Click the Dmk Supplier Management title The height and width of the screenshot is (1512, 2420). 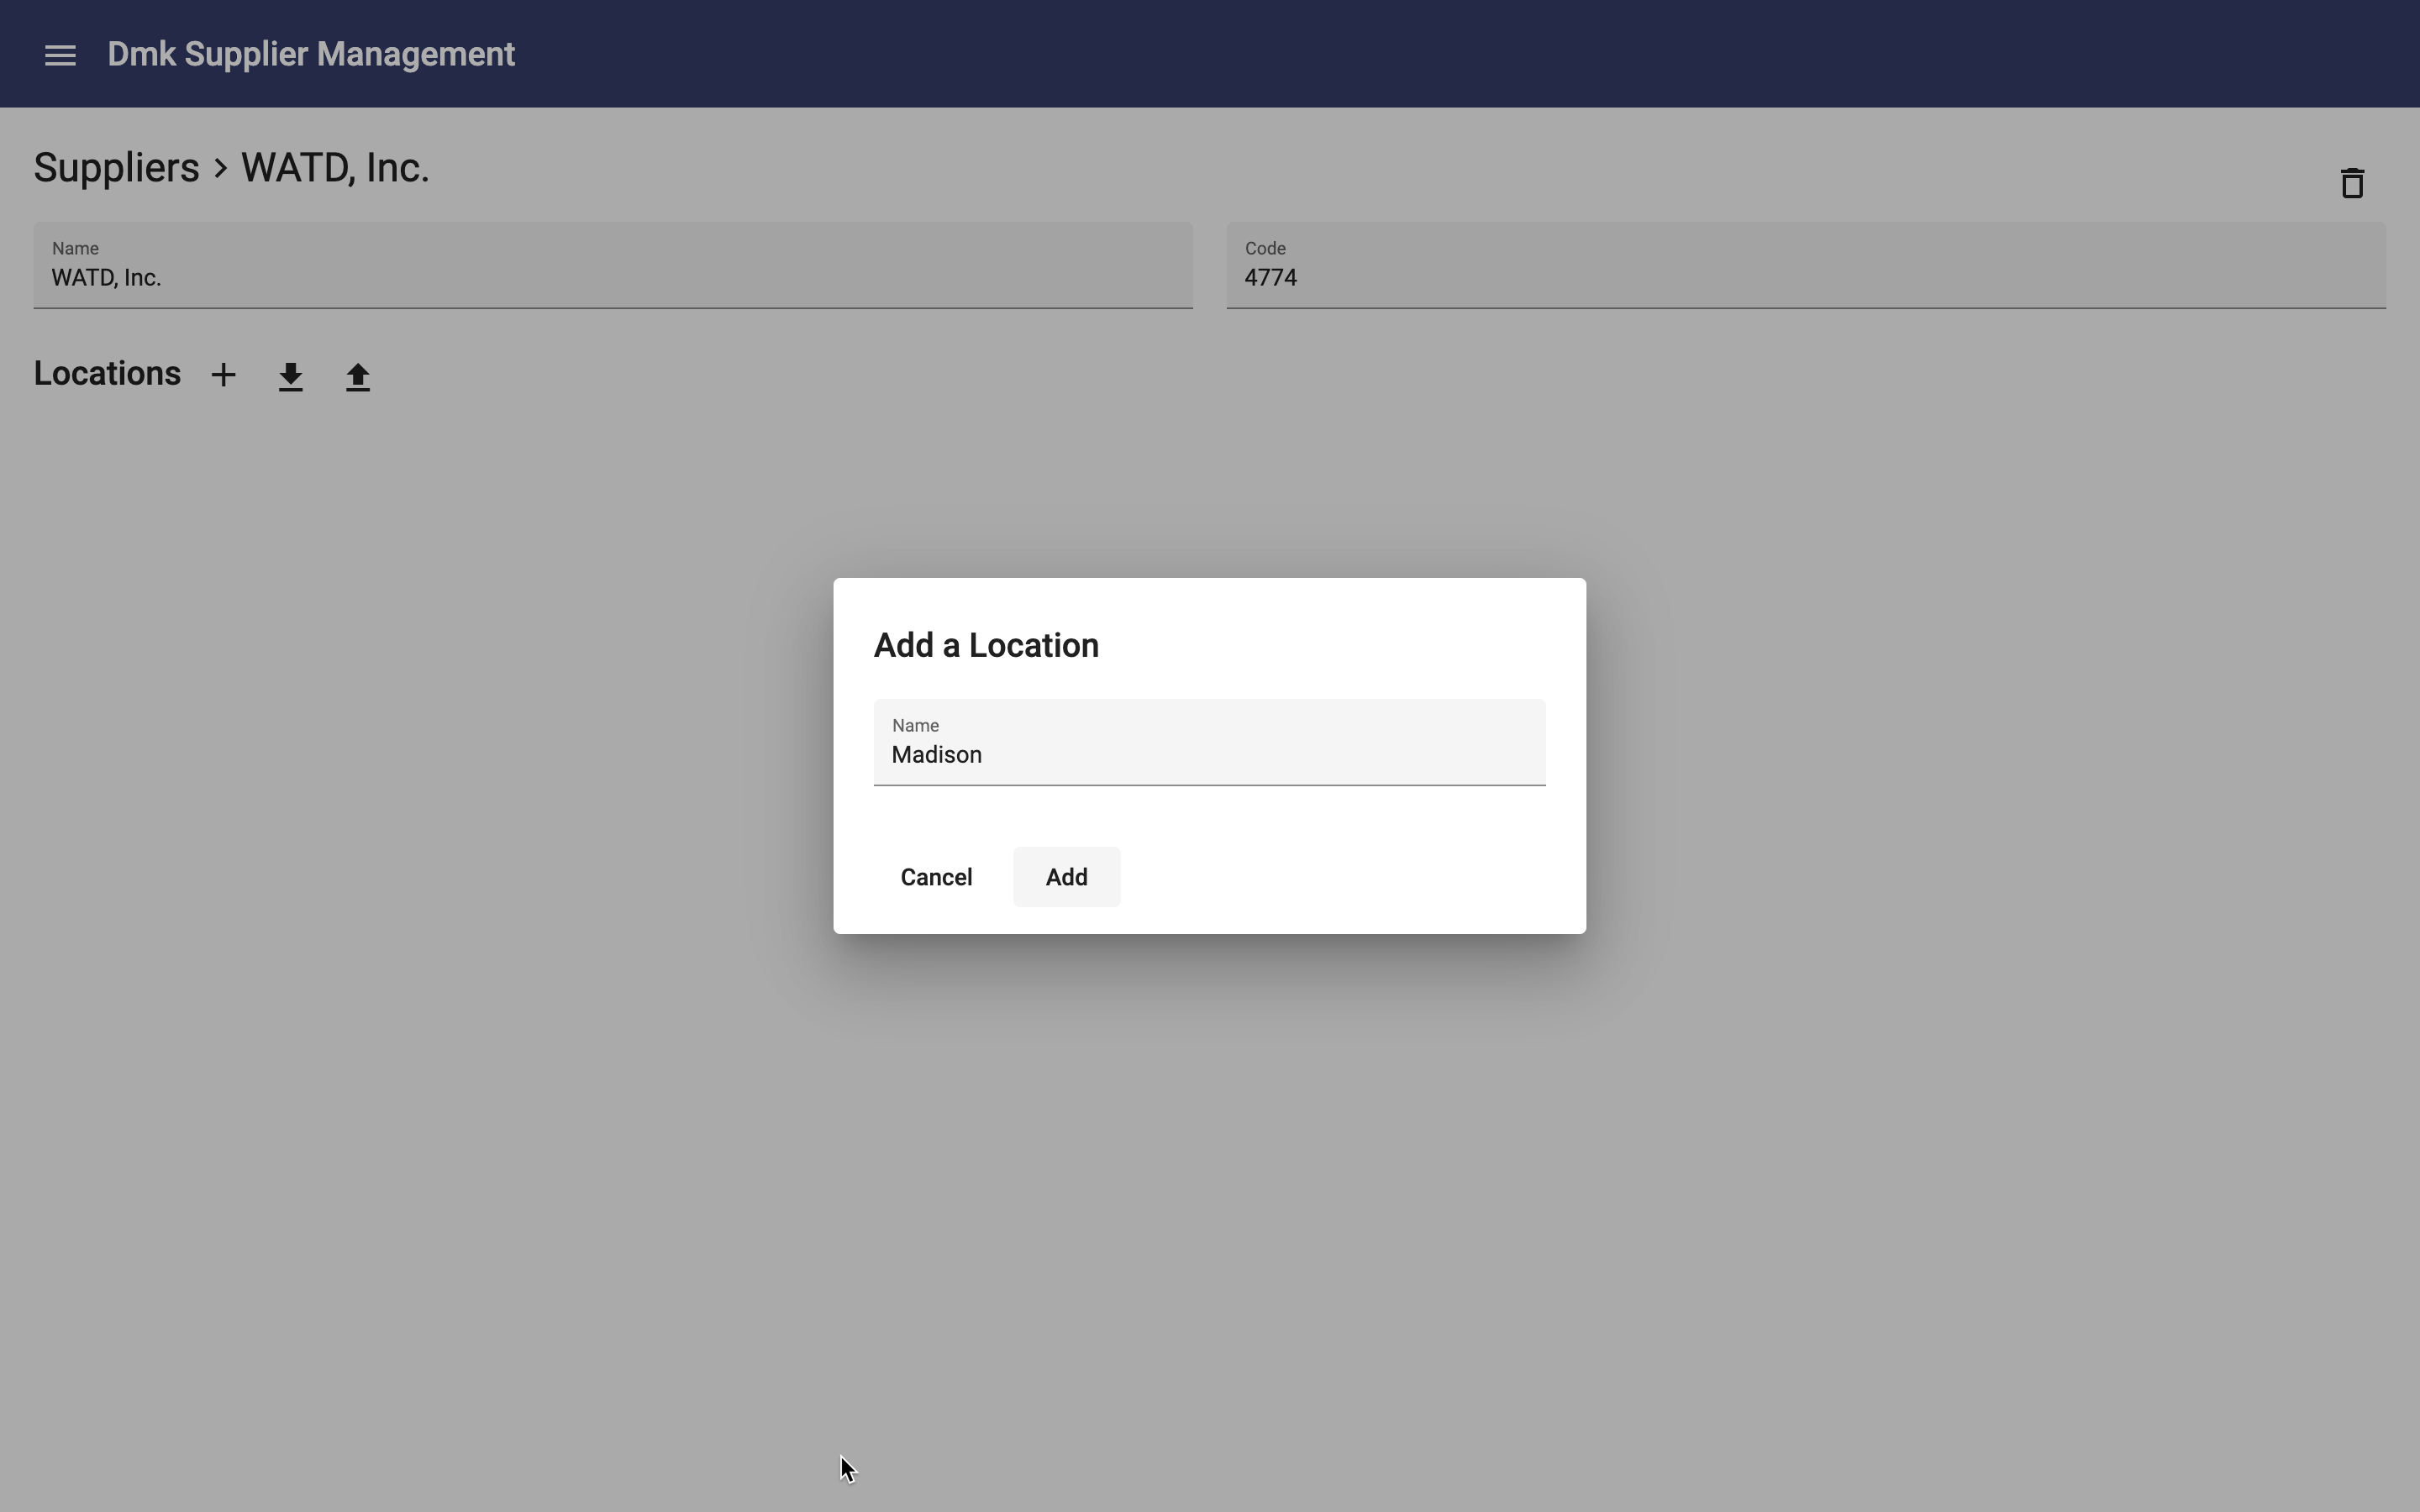tap(311, 54)
